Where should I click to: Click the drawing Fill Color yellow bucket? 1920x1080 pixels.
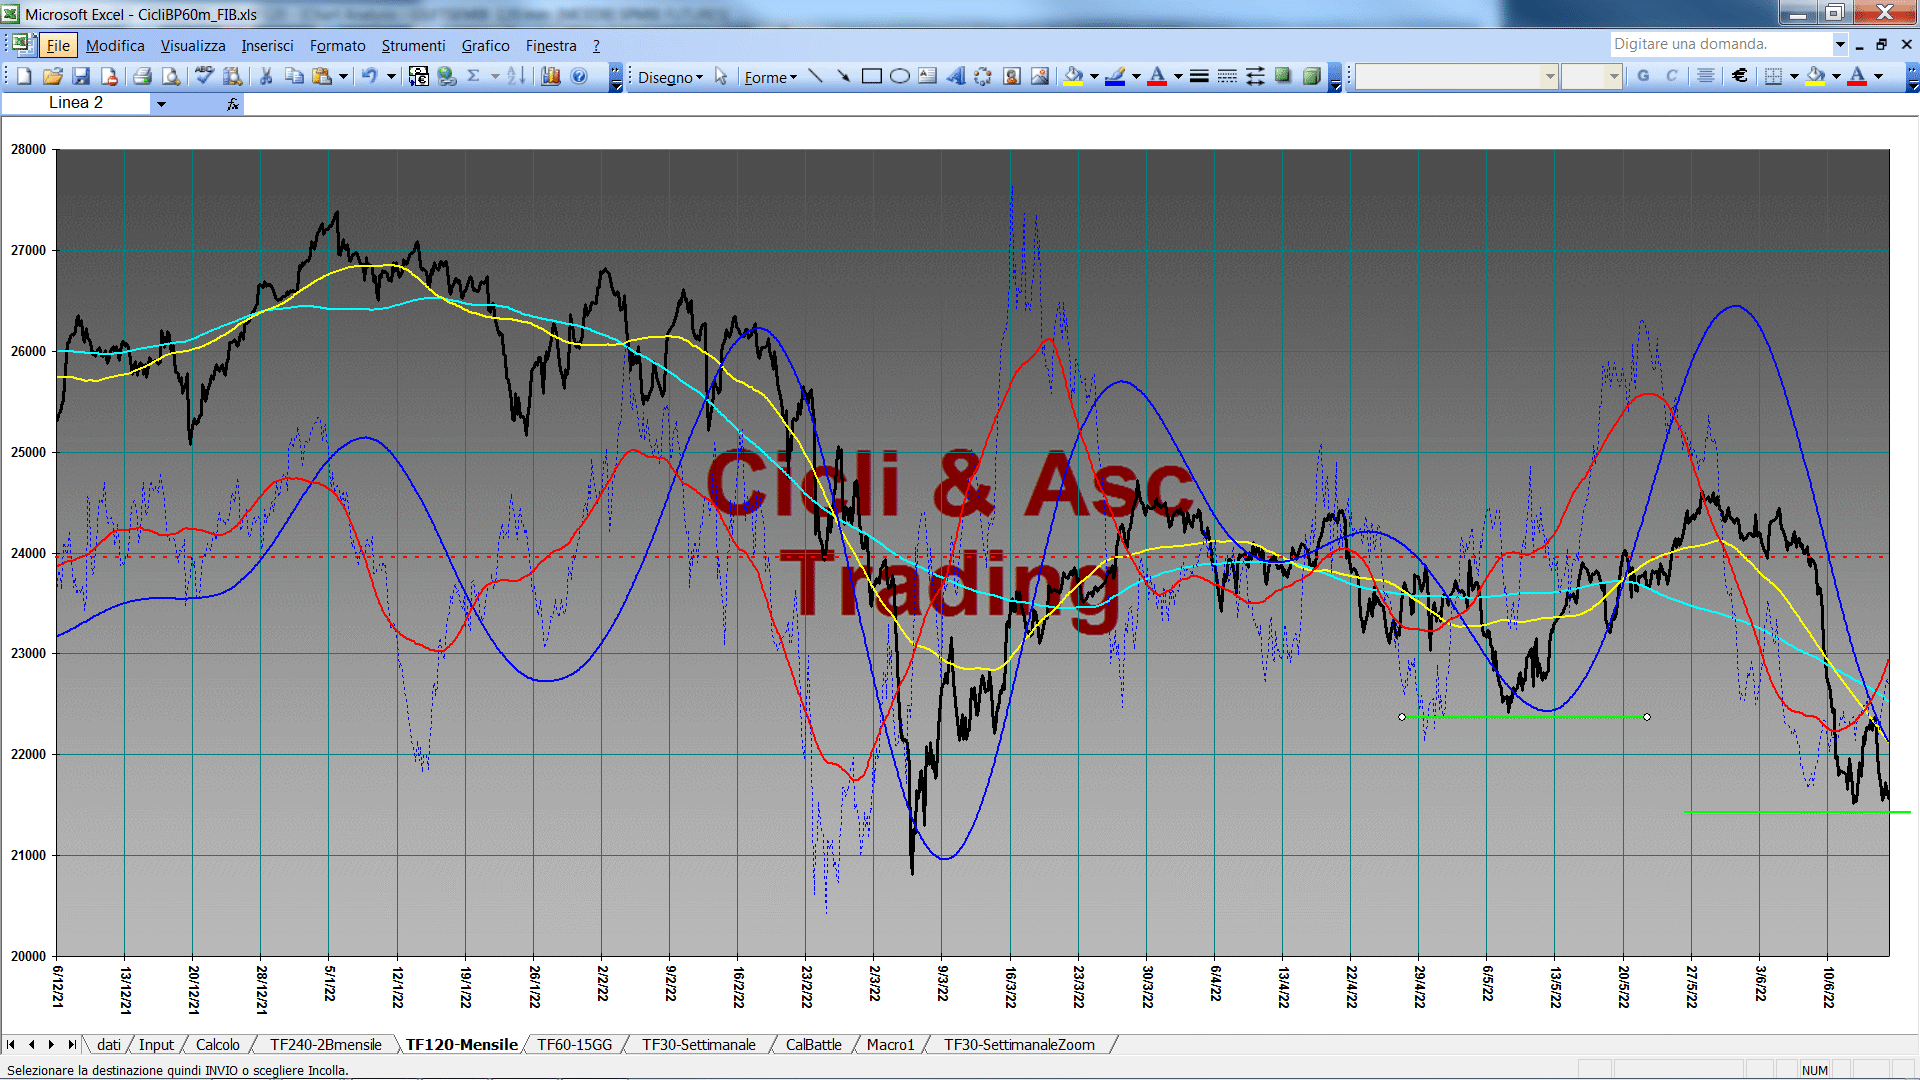[1073, 76]
